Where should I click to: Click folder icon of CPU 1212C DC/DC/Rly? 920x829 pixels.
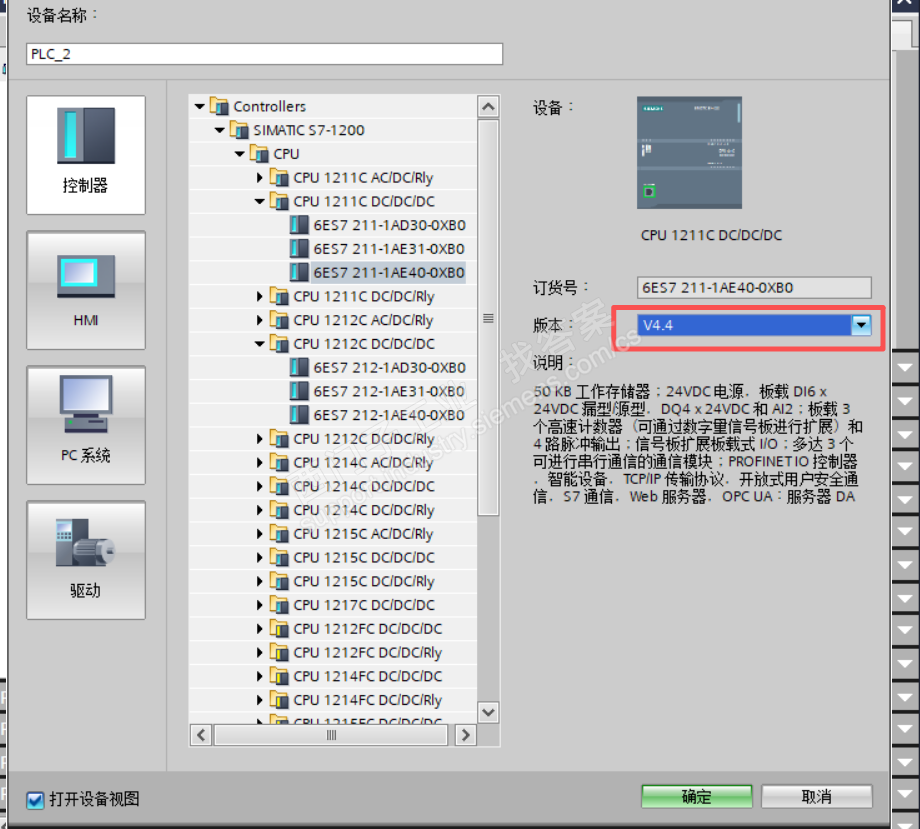click(279, 439)
